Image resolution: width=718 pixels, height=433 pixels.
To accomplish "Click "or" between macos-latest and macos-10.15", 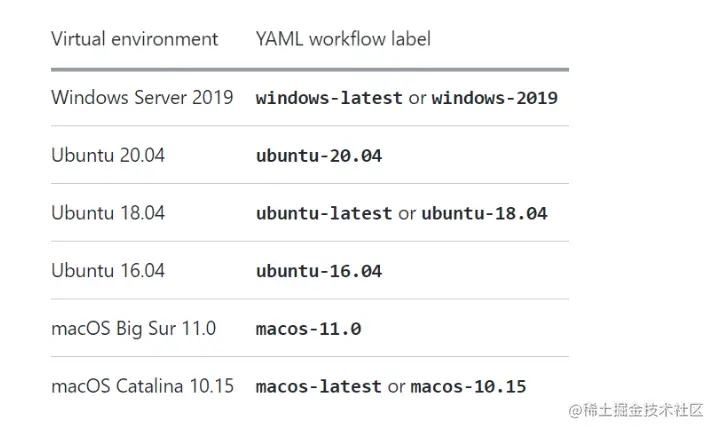I will coord(396,386).
